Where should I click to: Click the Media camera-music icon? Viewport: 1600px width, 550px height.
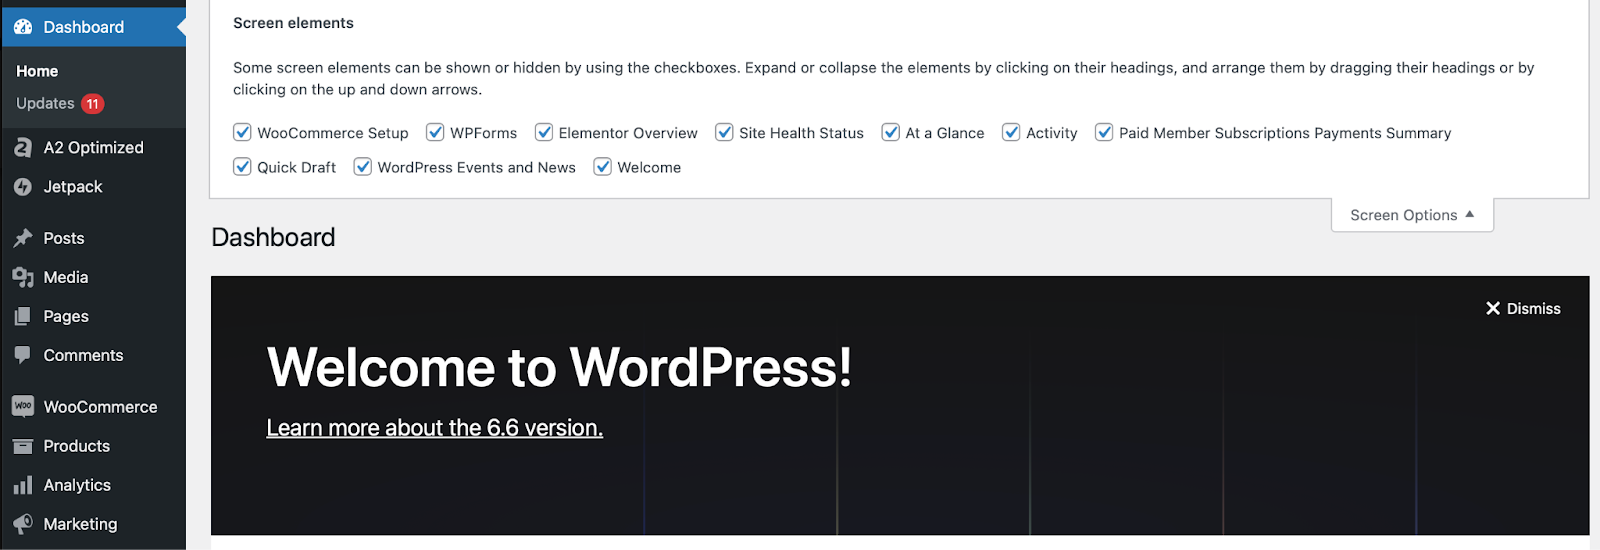click(x=23, y=278)
